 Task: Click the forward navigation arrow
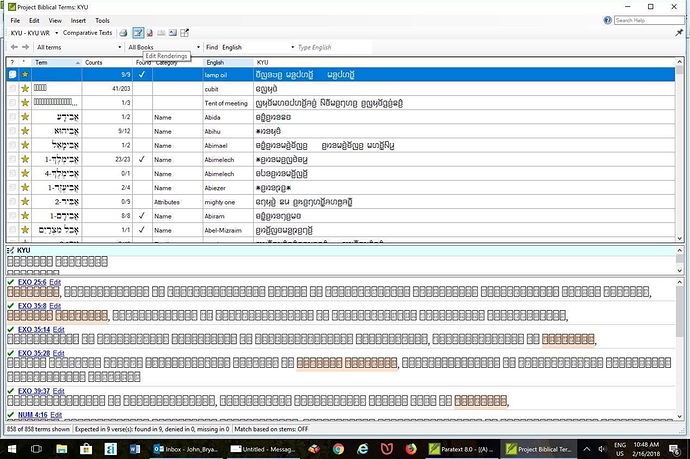coord(26,47)
